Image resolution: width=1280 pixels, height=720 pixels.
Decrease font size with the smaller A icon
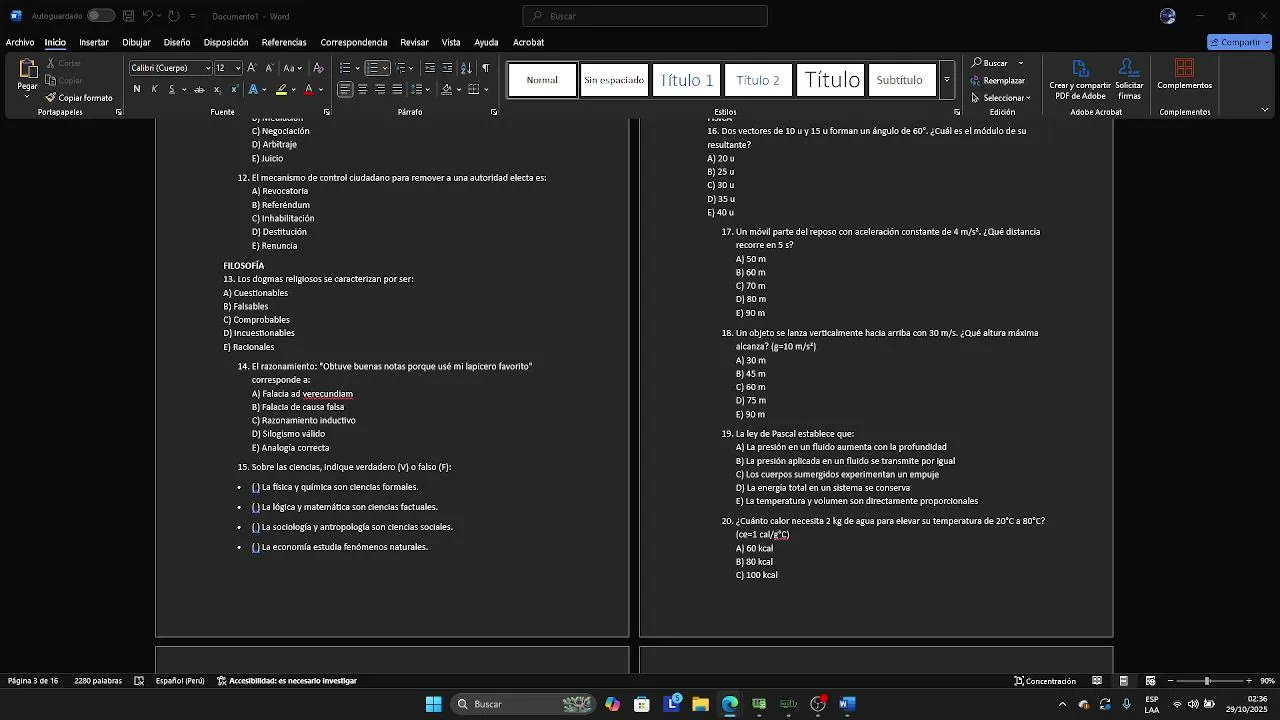coord(269,68)
